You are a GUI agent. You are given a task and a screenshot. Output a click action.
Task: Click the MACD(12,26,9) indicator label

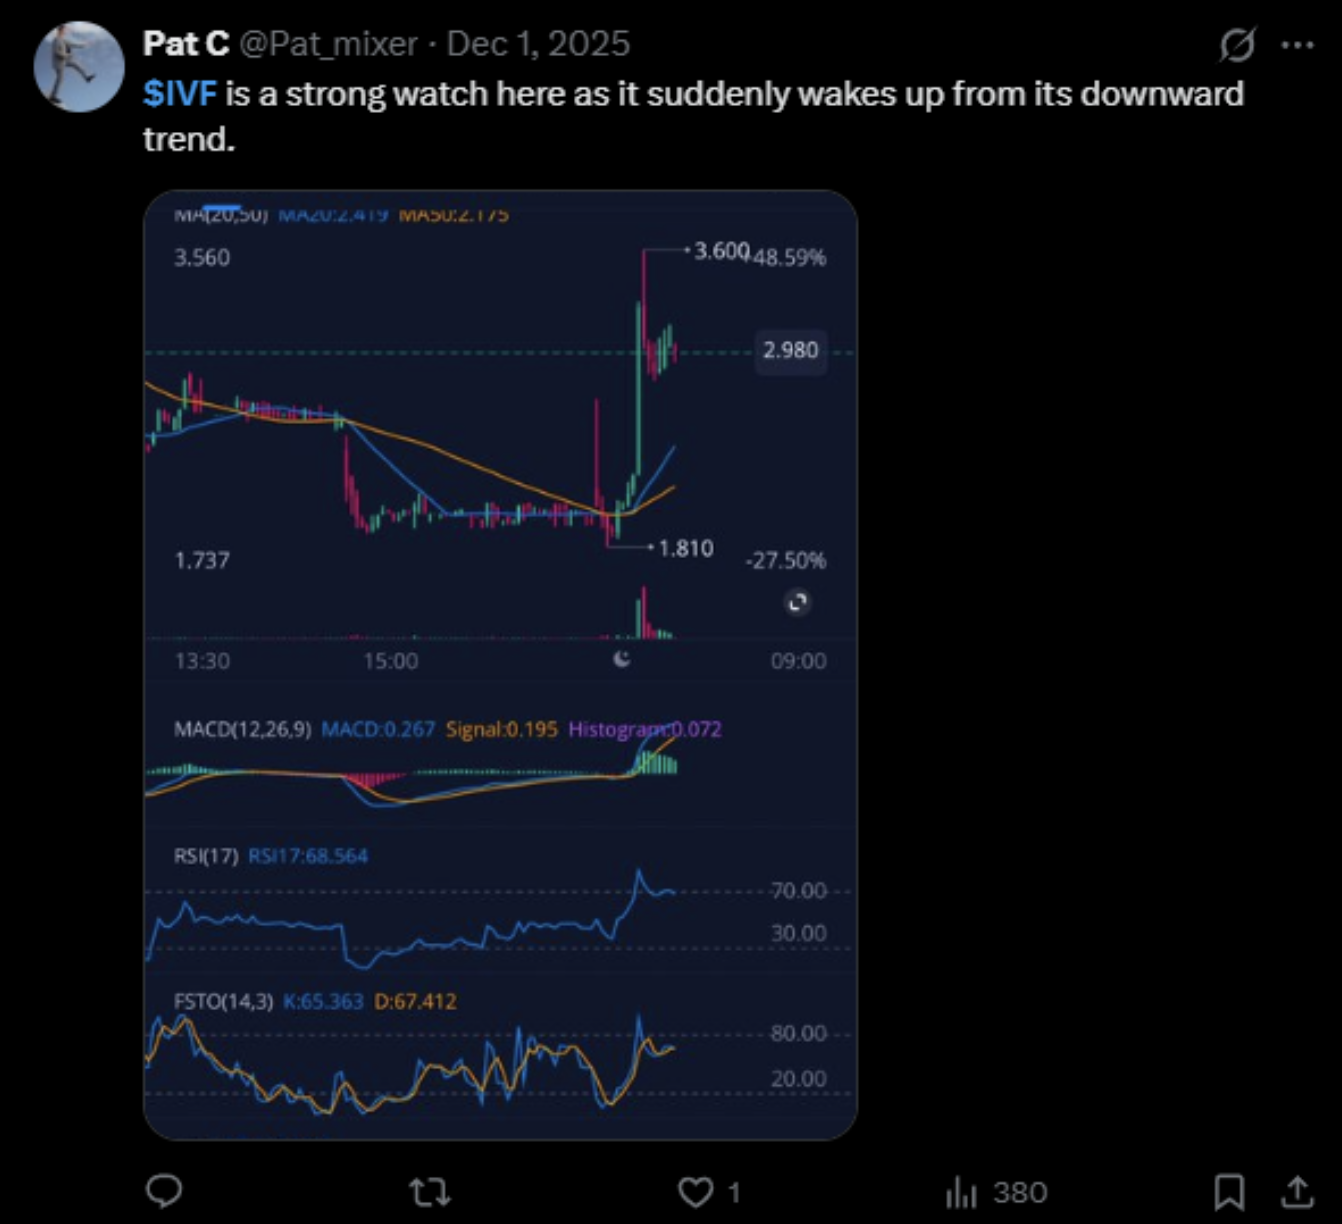[x=242, y=729]
